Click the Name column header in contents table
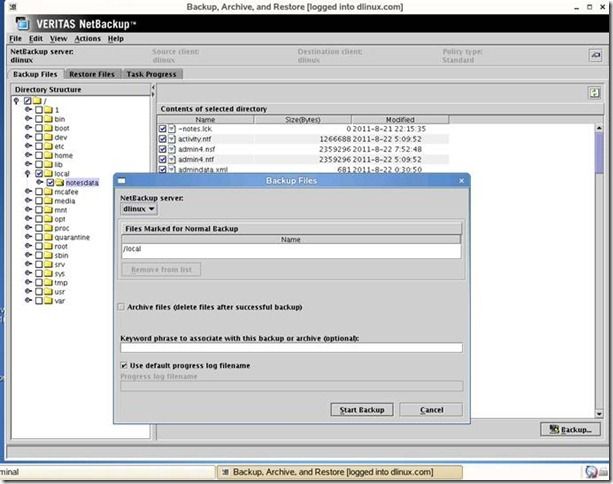 [x=205, y=120]
